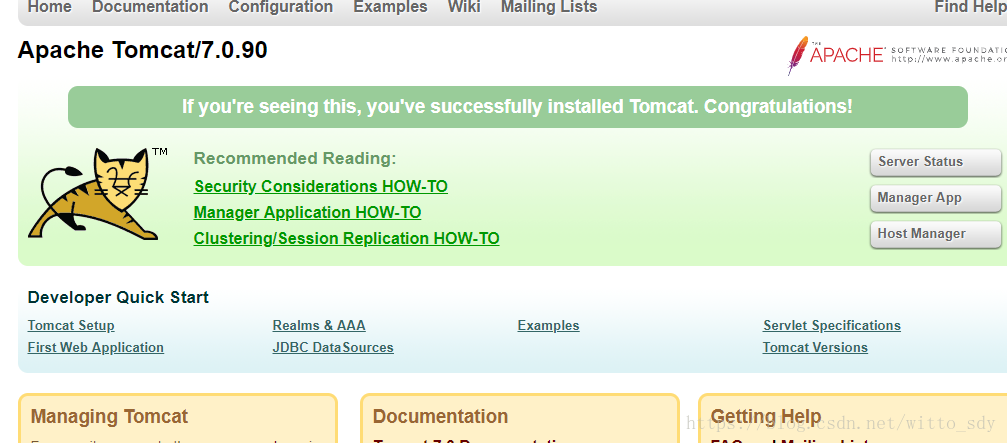Screen dimensions: 1007x443
Task: Click the Developer Quick Start heading
Action: pos(118,297)
